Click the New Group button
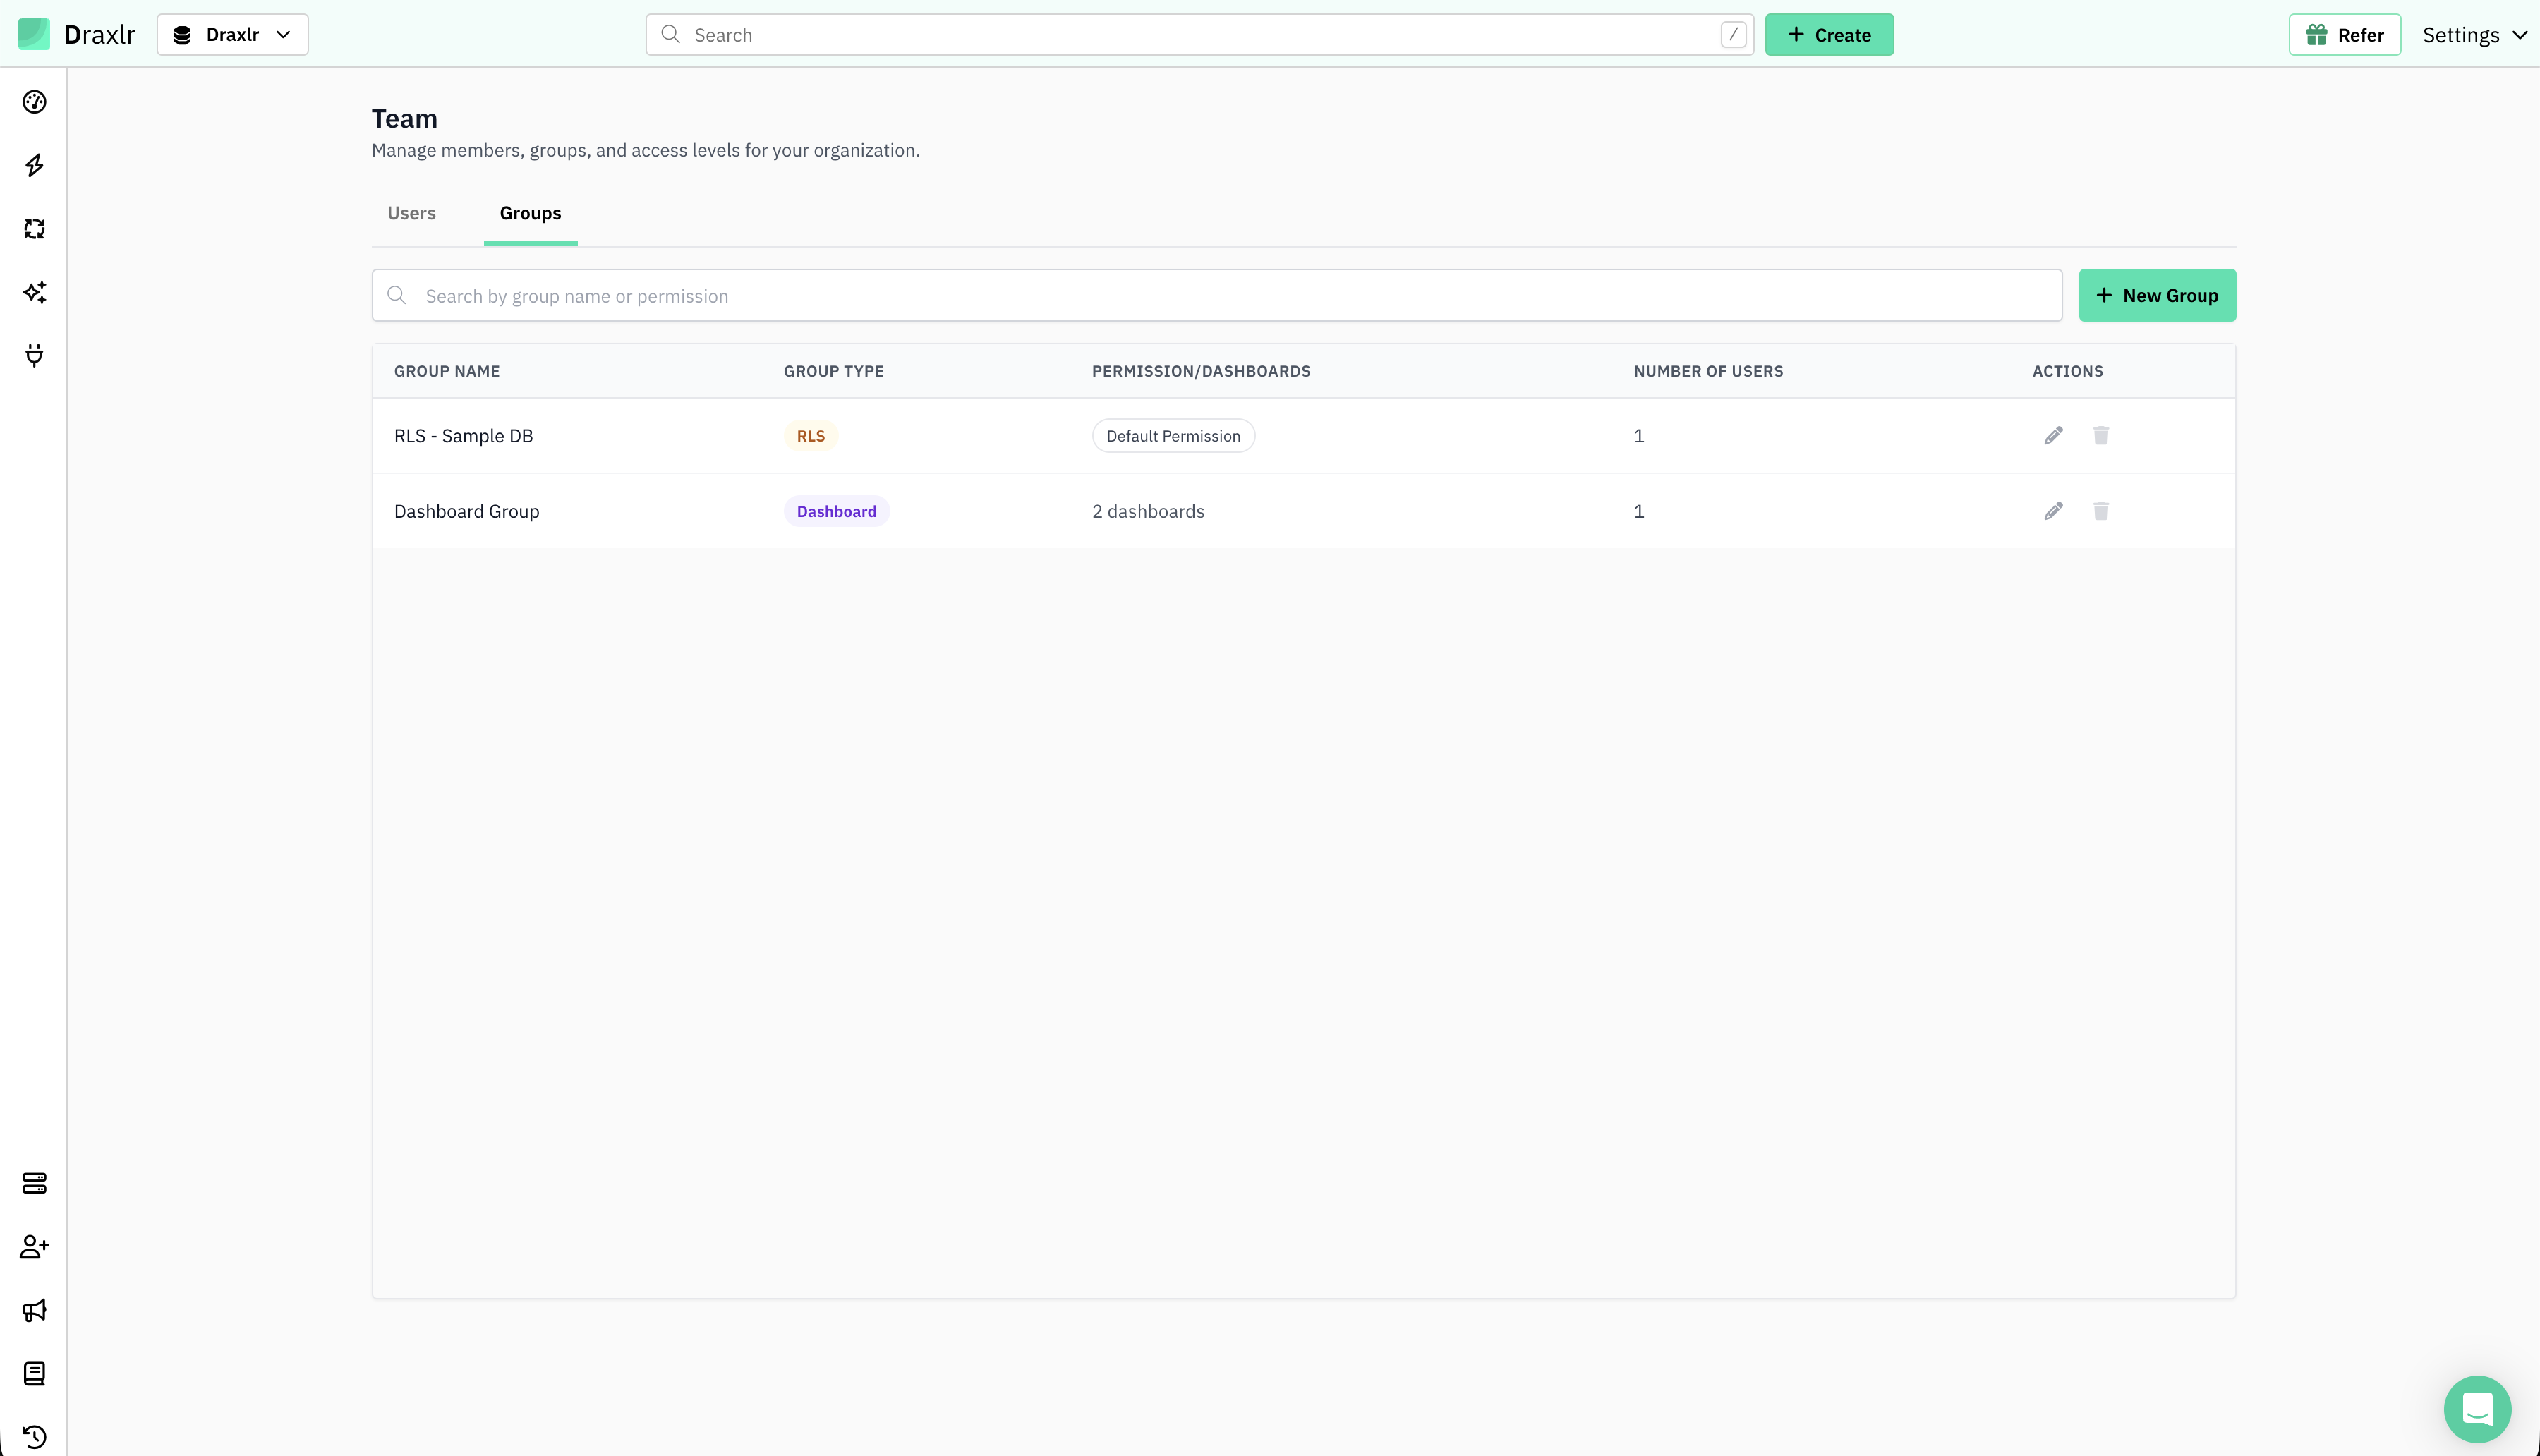 pyautogui.click(x=2157, y=295)
